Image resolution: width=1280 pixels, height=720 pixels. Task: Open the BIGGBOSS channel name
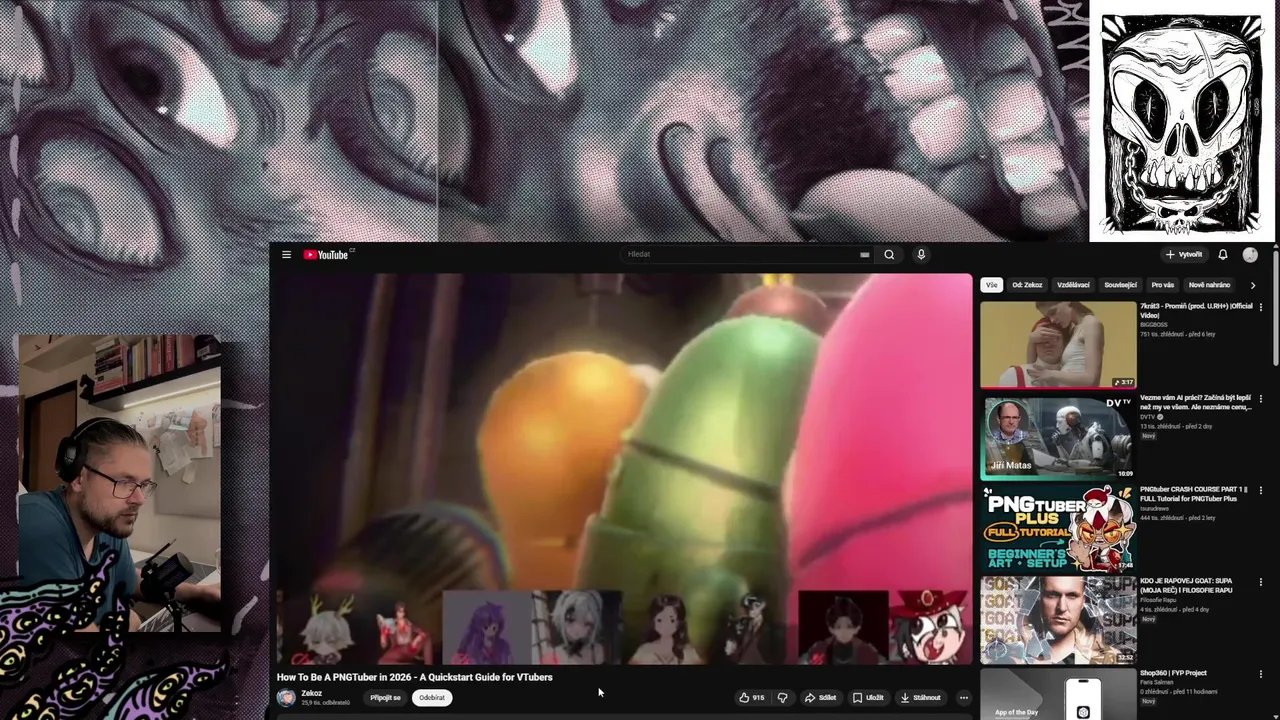pos(1154,325)
